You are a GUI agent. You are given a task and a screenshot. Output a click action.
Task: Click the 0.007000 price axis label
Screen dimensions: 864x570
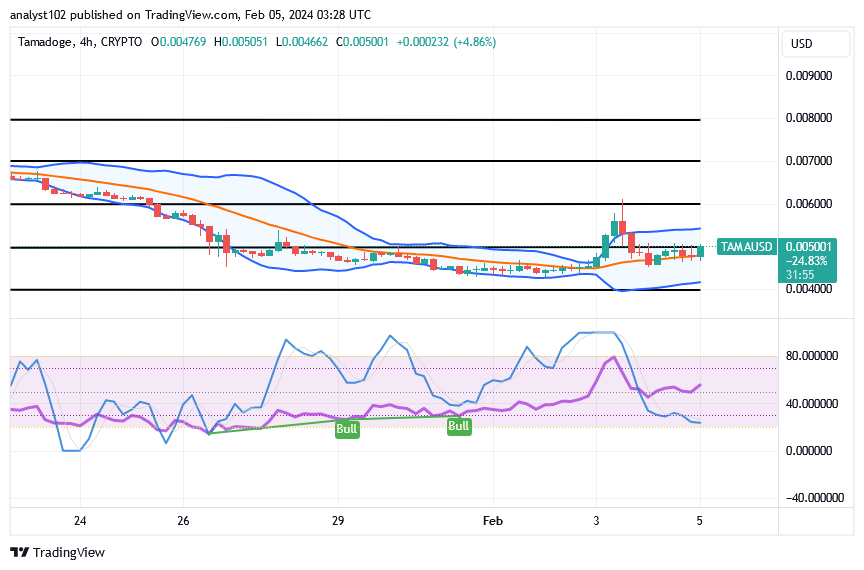point(808,161)
